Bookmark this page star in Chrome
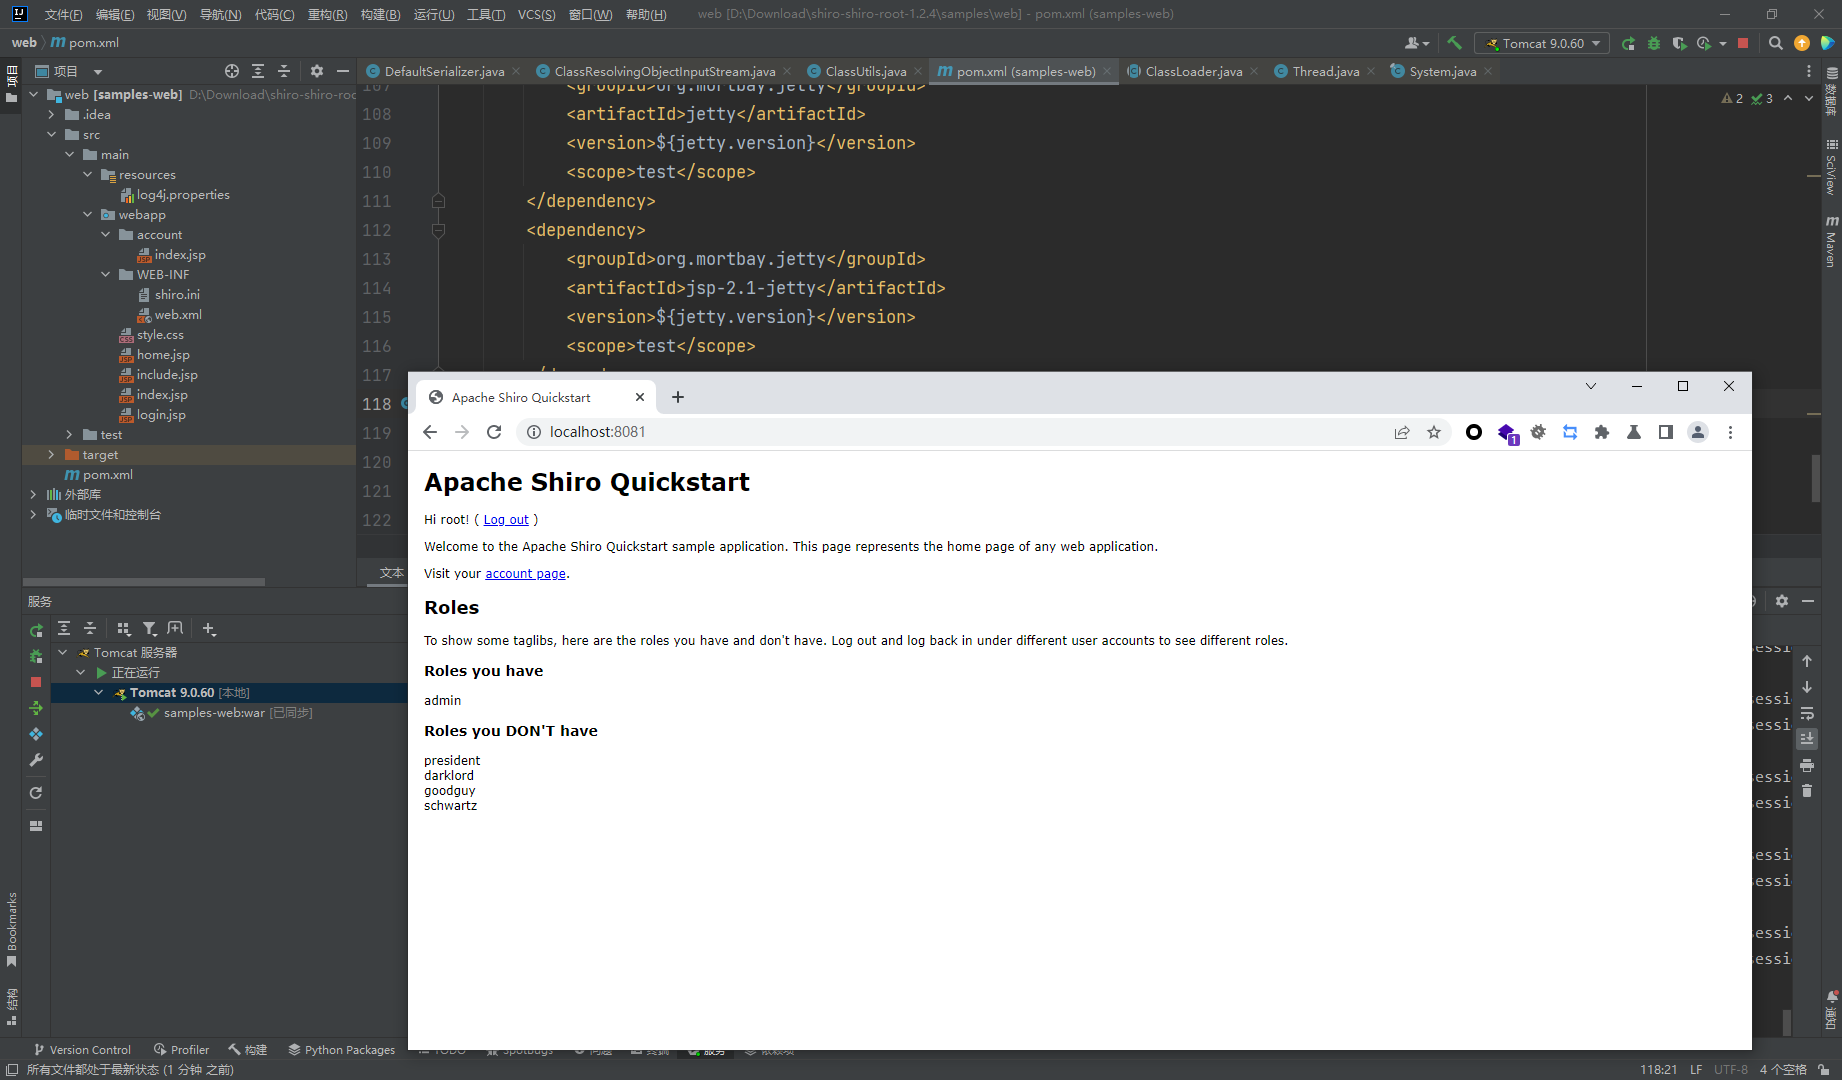Image resolution: width=1842 pixels, height=1080 pixels. click(1434, 432)
